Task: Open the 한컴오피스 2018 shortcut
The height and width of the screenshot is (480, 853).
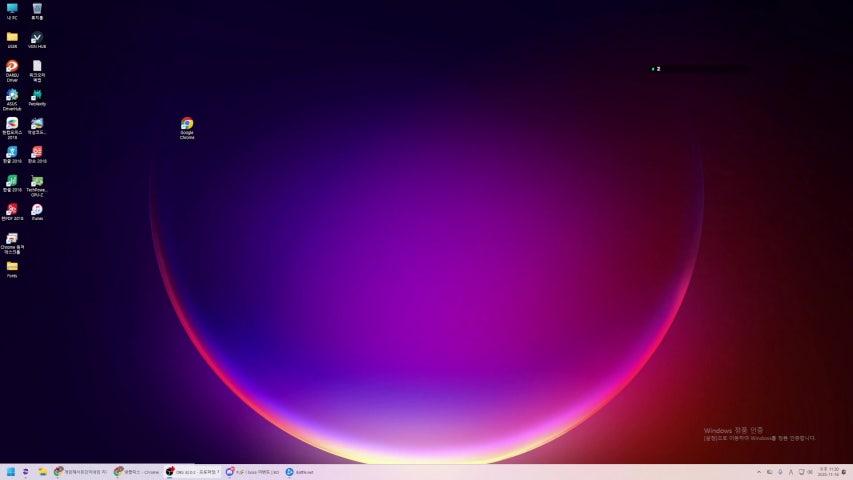Action: (12, 124)
